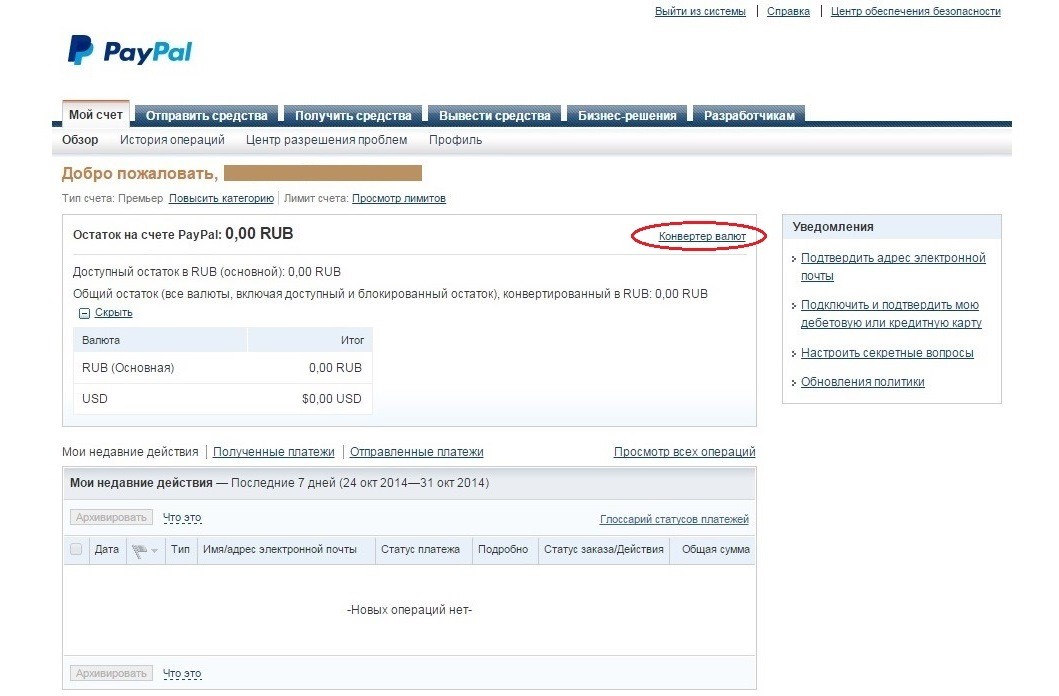The width and height of the screenshot is (1059, 696).
Task: Open the Справка link
Action: pyautogui.click(x=788, y=11)
